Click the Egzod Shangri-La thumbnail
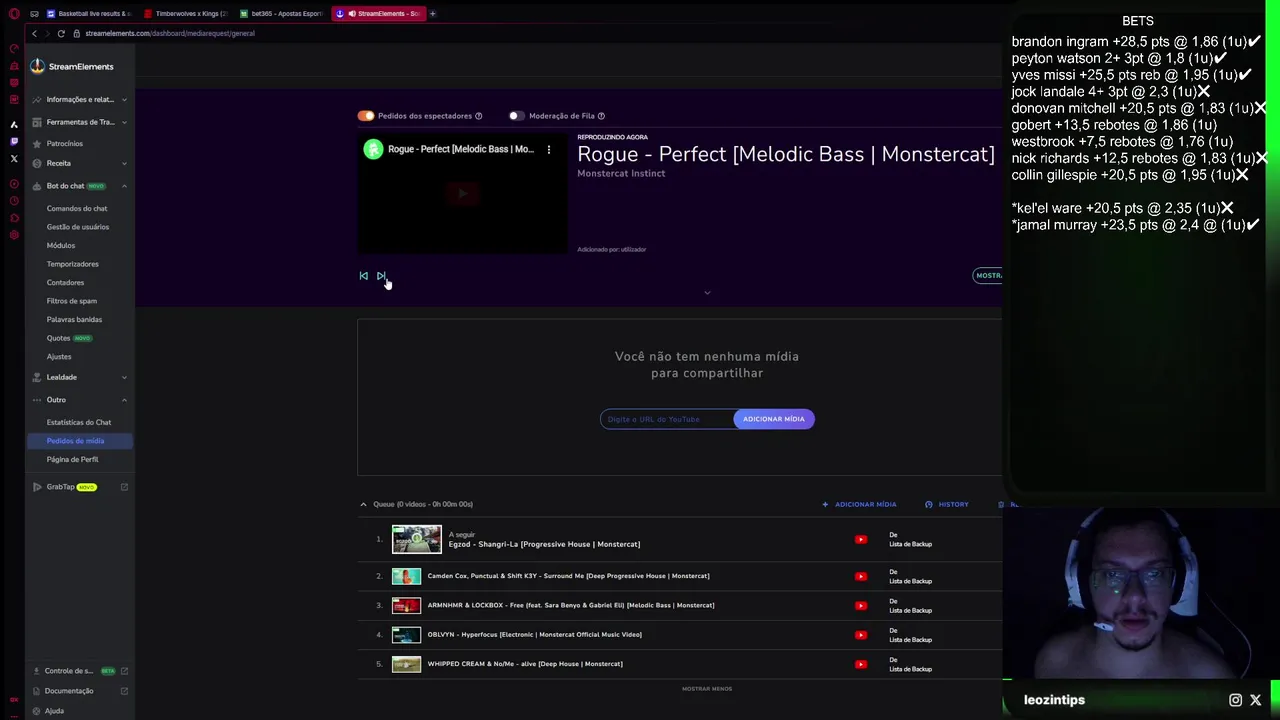The height and width of the screenshot is (720, 1280). point(416,540)
